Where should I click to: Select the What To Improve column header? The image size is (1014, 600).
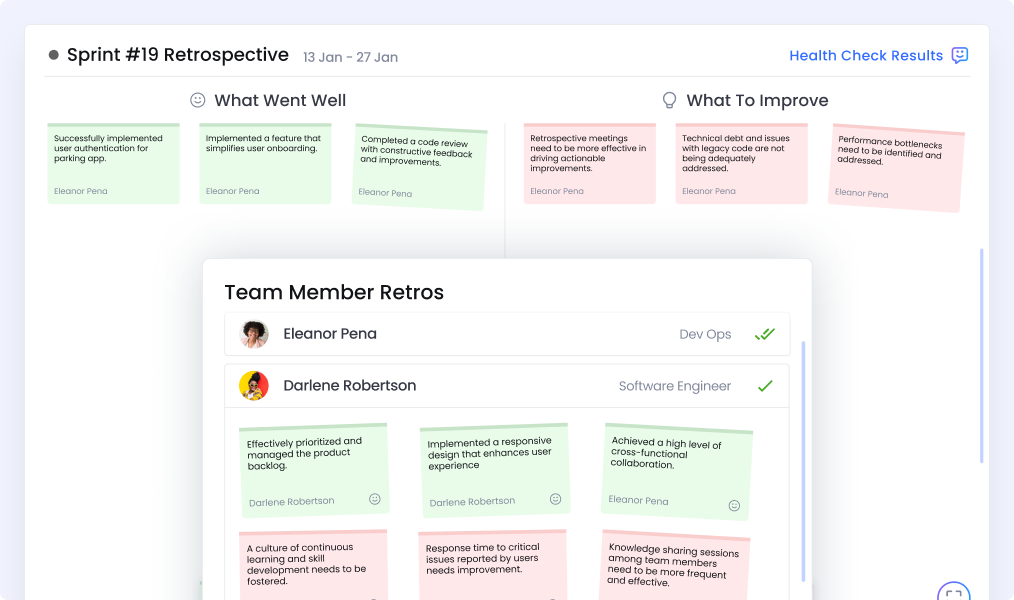pos(757,100)
